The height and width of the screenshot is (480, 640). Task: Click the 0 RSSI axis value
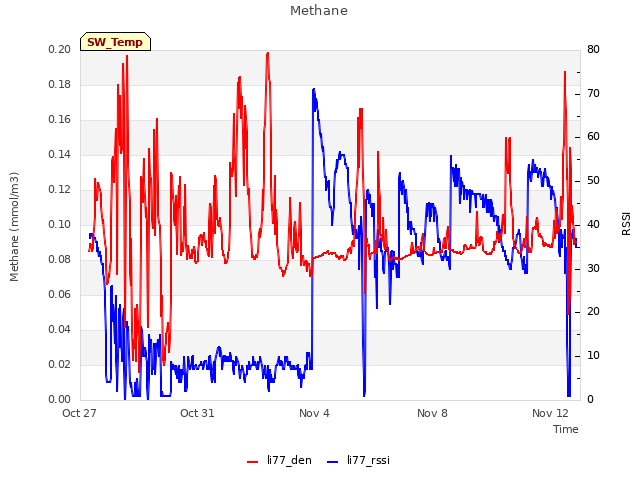tap(590, 400)
